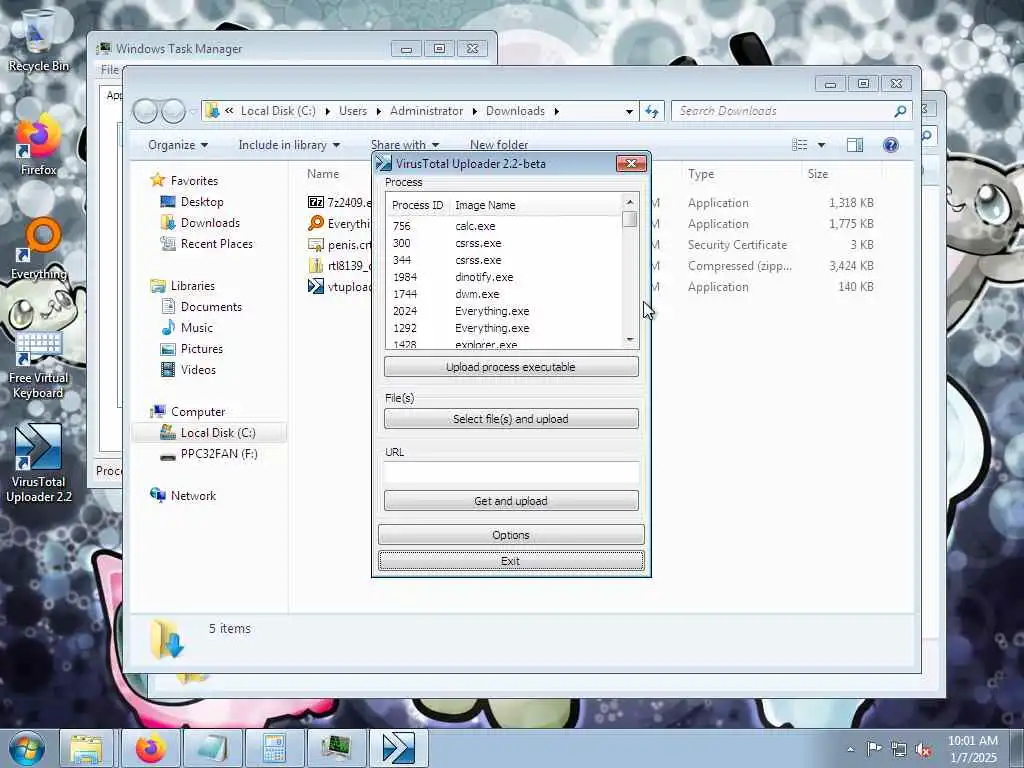Switch to Task Manager in the taskbar
Screen dimensions: 1024x768
pyautogui.click(x=336, y=748)
